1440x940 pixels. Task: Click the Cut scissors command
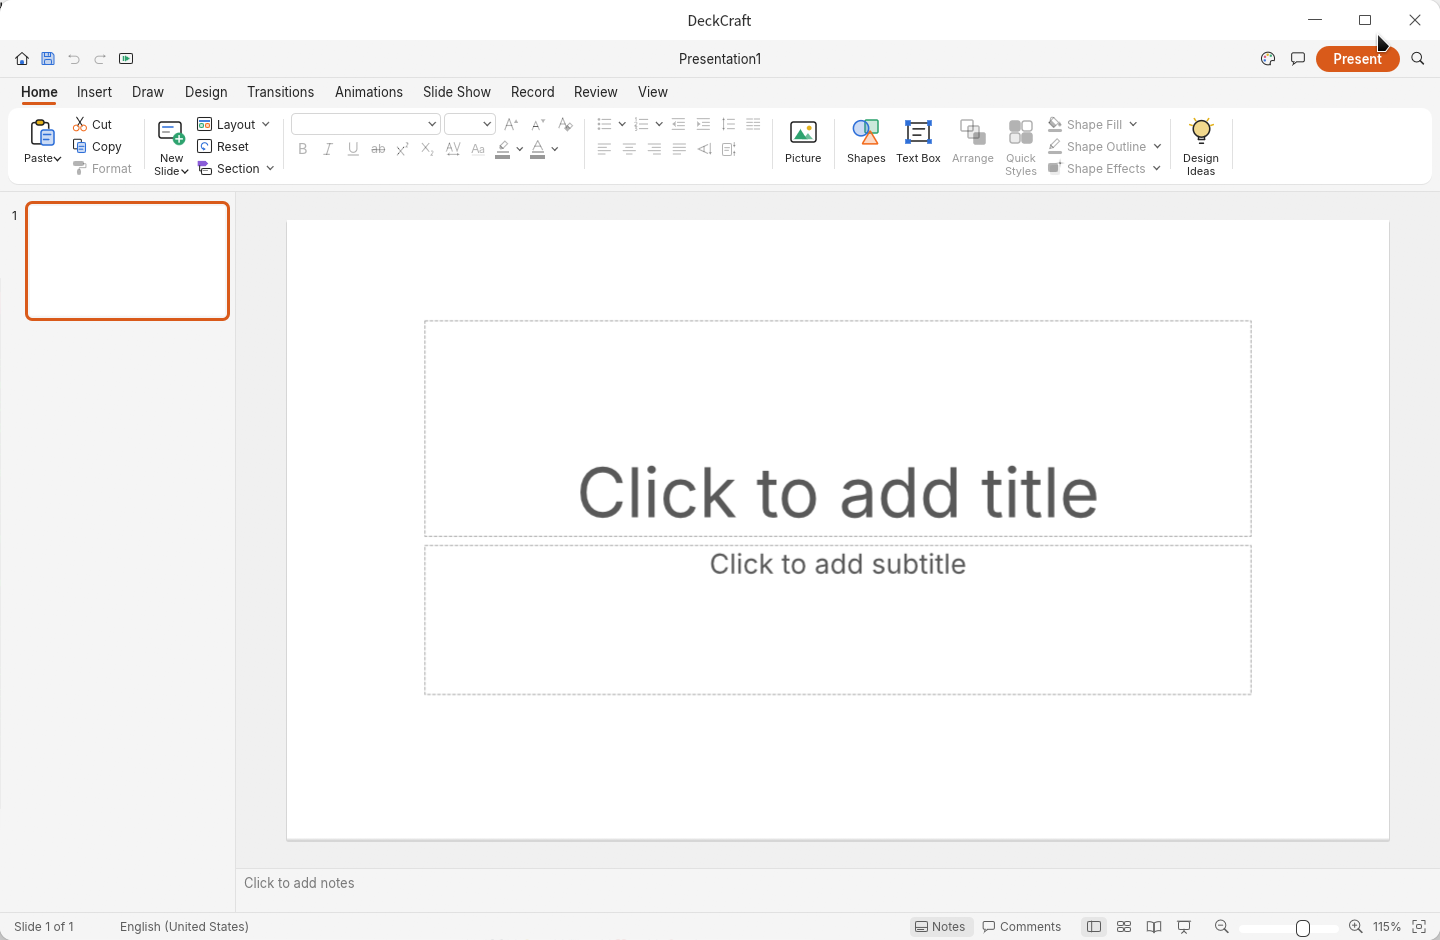coord(93,125)
